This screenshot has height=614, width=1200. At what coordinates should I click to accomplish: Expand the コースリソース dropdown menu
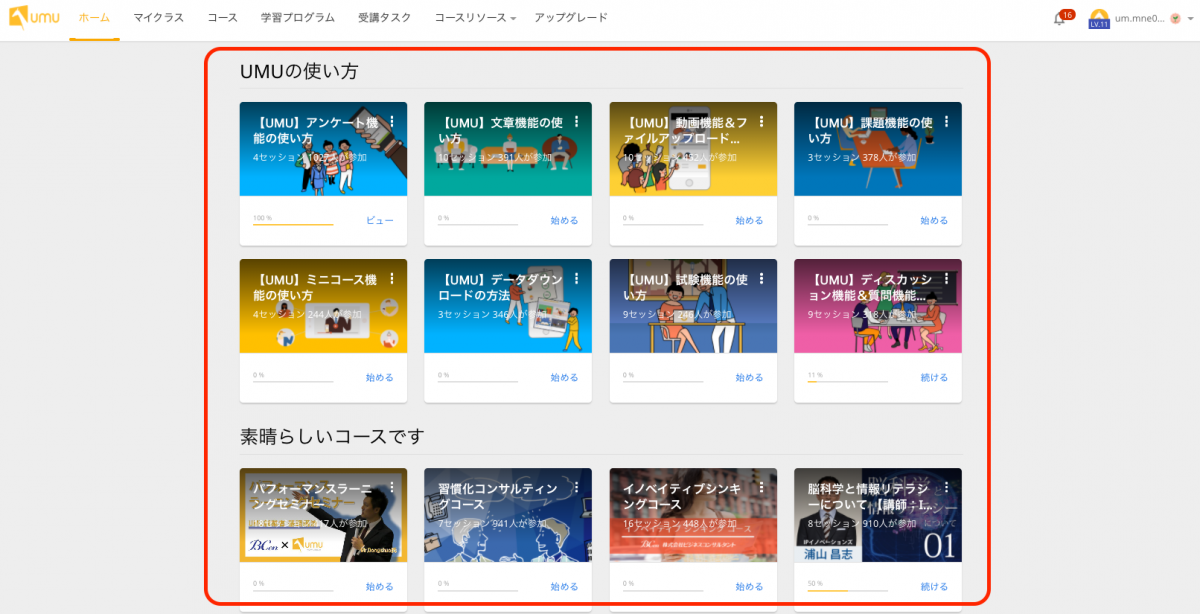[x=475, y=18]
